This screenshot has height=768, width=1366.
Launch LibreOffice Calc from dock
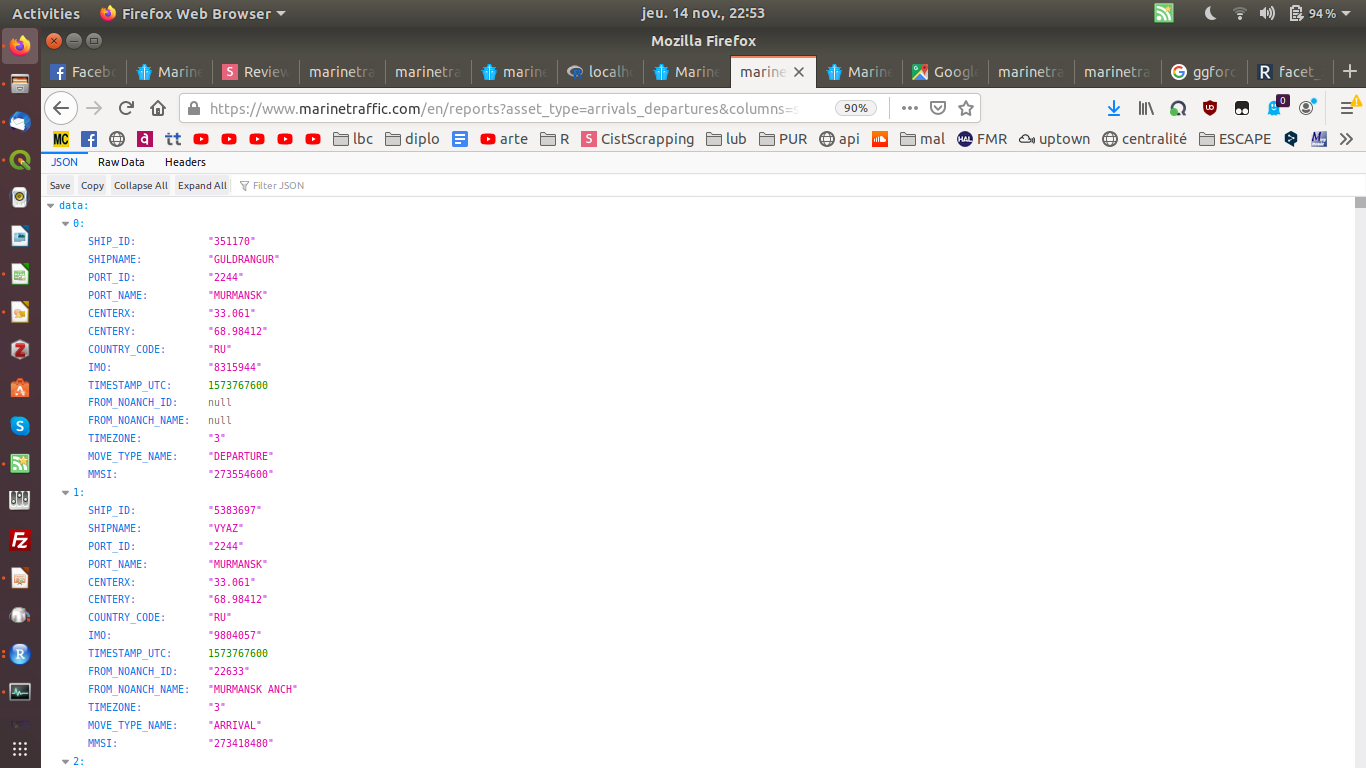(x=20, y=273)
